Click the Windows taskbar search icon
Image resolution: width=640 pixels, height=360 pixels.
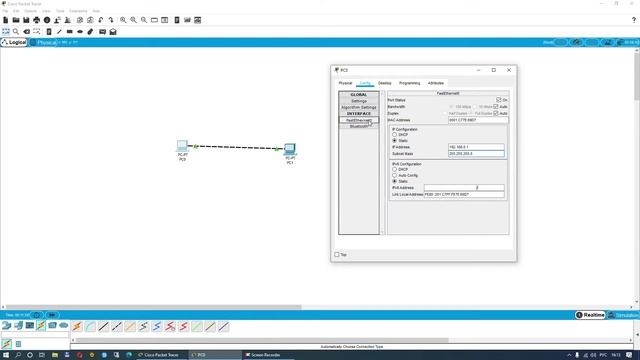(18, 355)
